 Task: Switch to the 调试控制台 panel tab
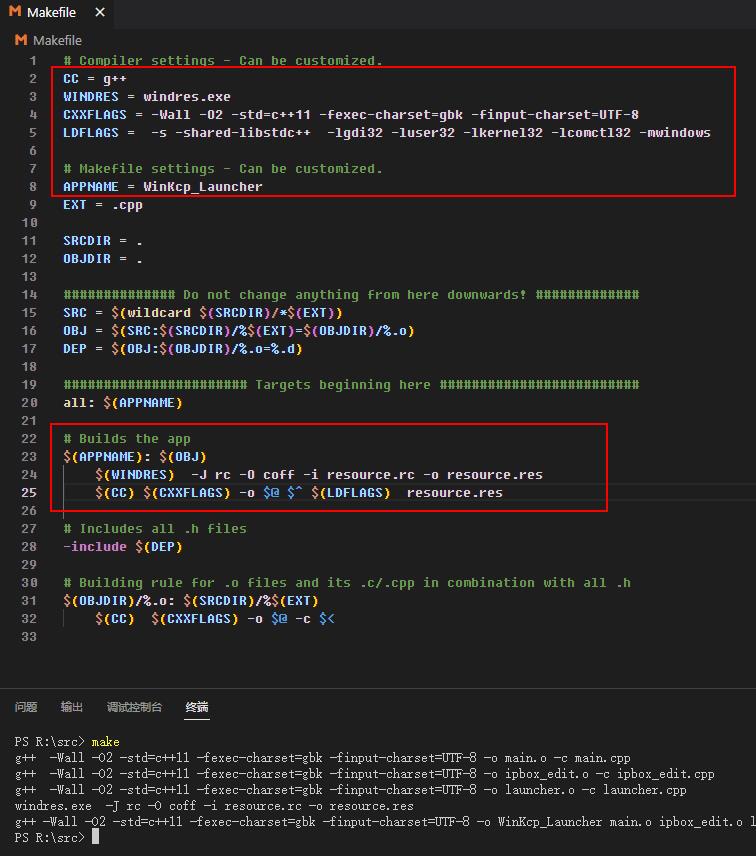click(134, 707)
